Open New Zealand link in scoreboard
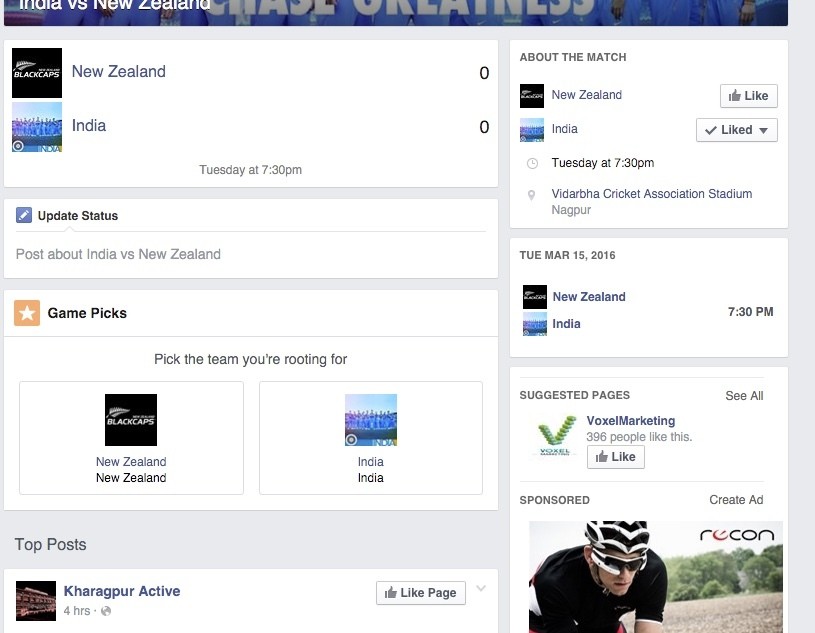The image size is (815, 633). (119, 71)
